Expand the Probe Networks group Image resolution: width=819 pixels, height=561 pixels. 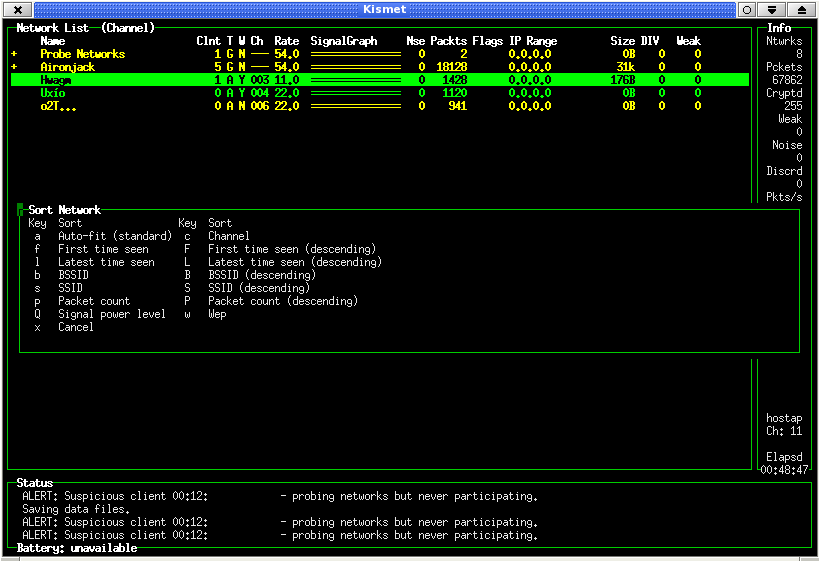click(x=14, y=54)
